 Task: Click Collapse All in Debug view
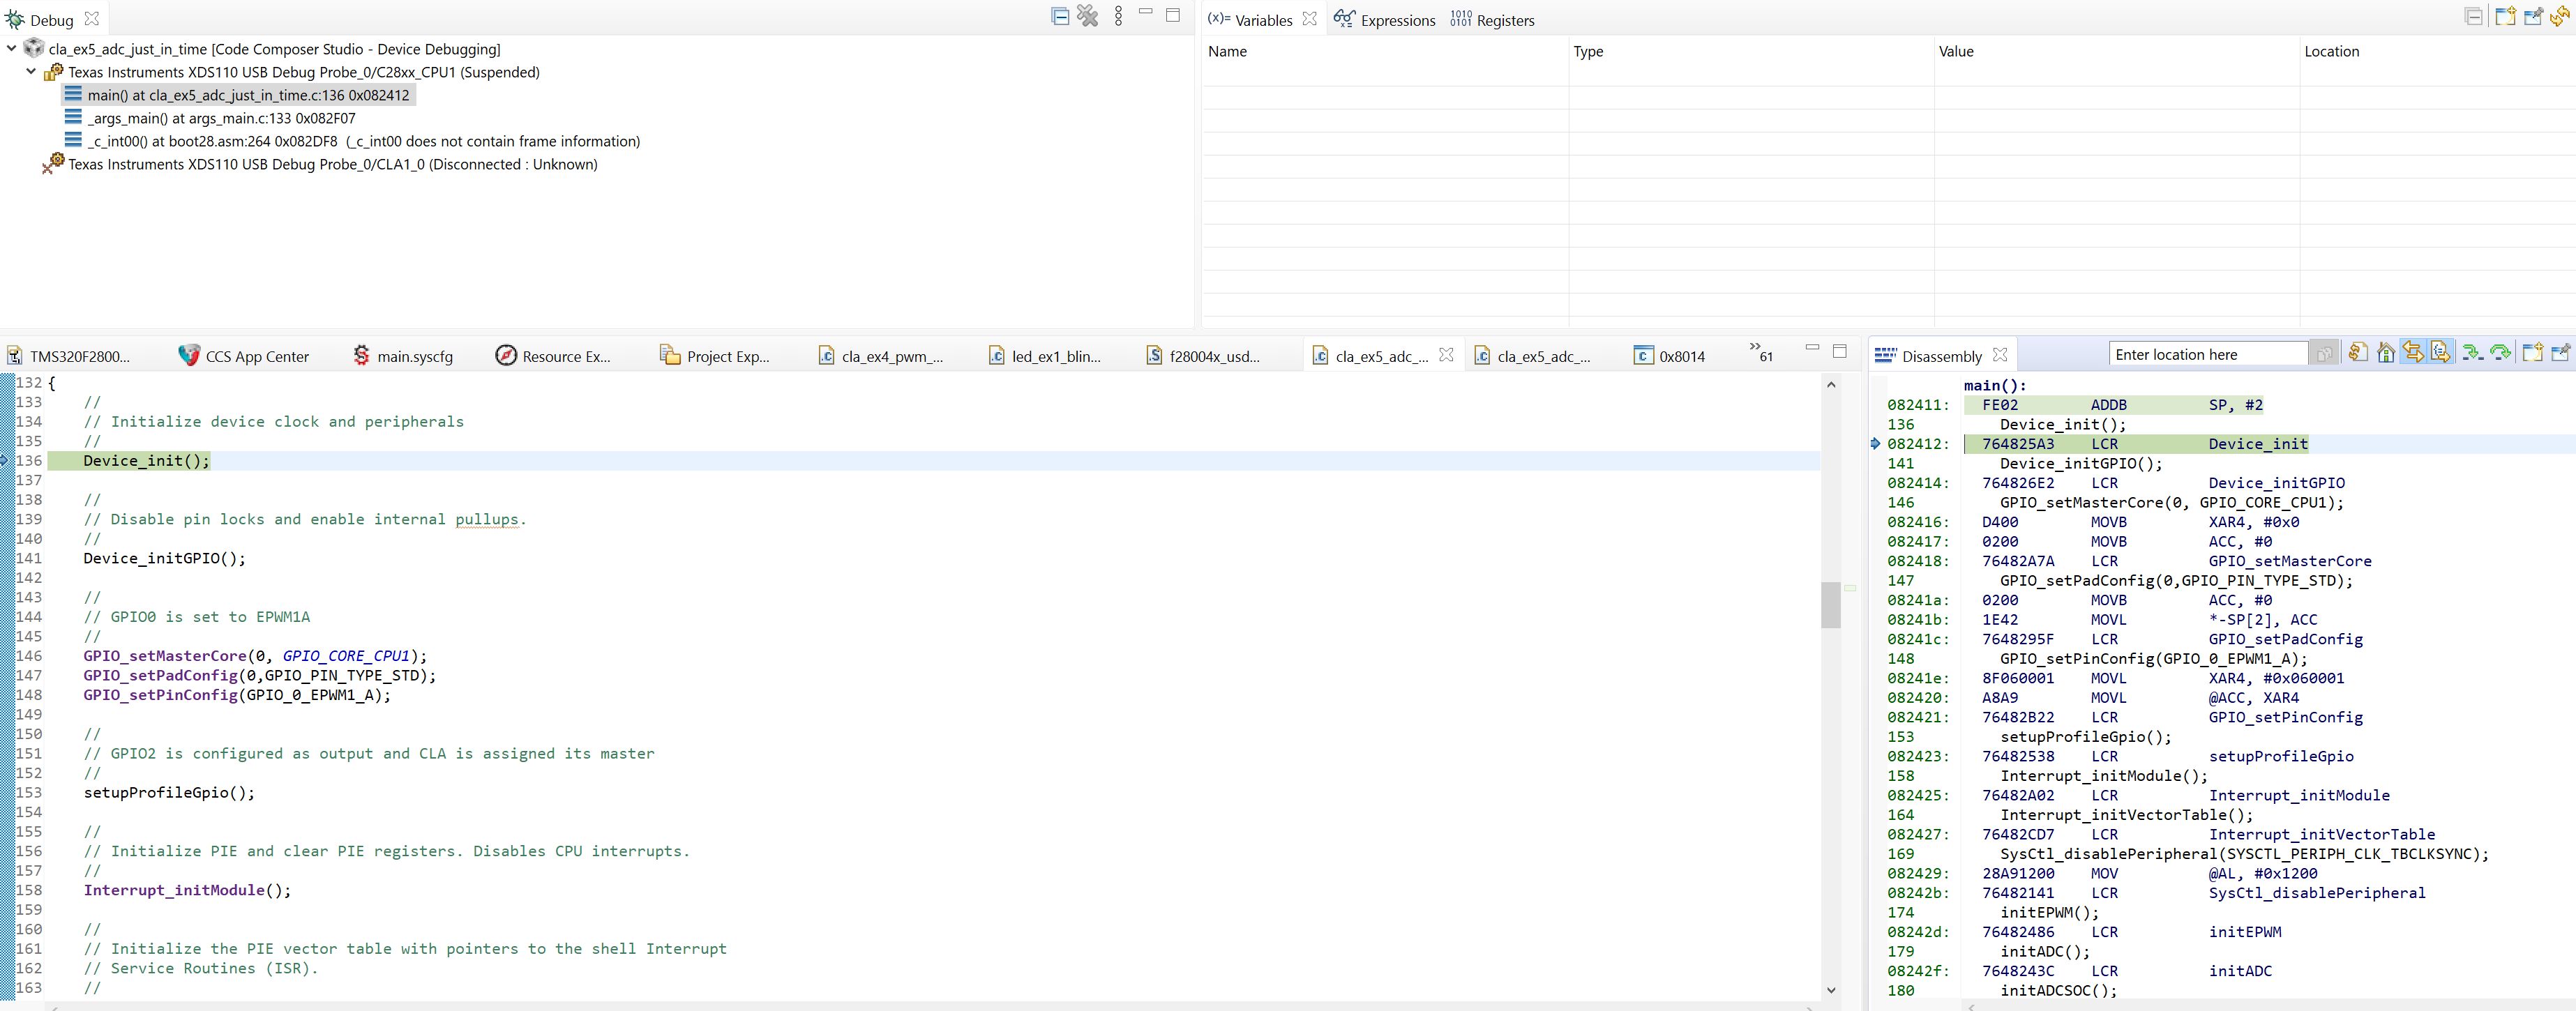[x=1060, y=16]
